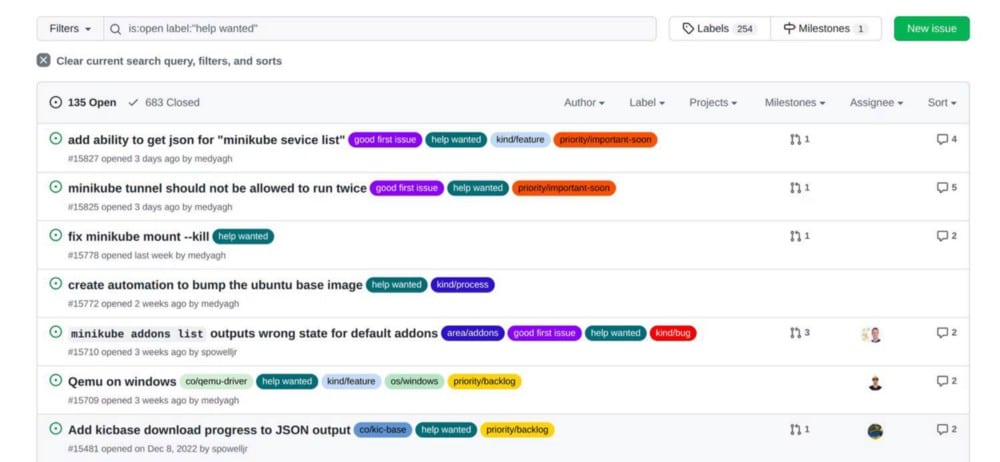Click assignee avatar on Qemu on windows issue

click(x=875, y=384)
